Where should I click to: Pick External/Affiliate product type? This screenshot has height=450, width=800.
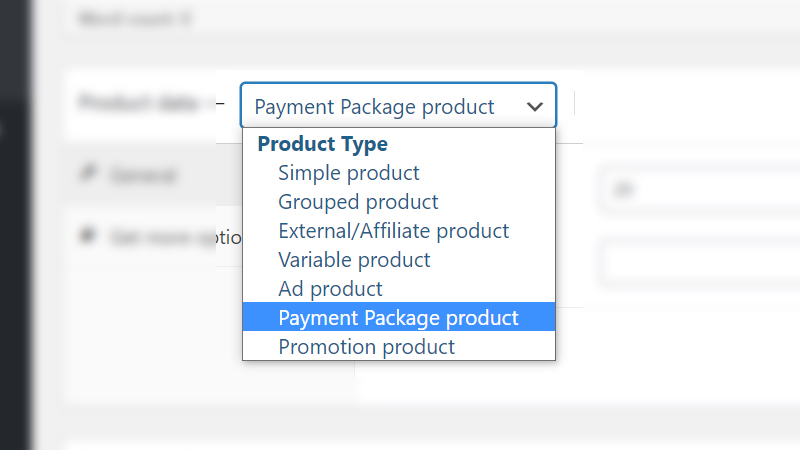click(x=393, y=231)
